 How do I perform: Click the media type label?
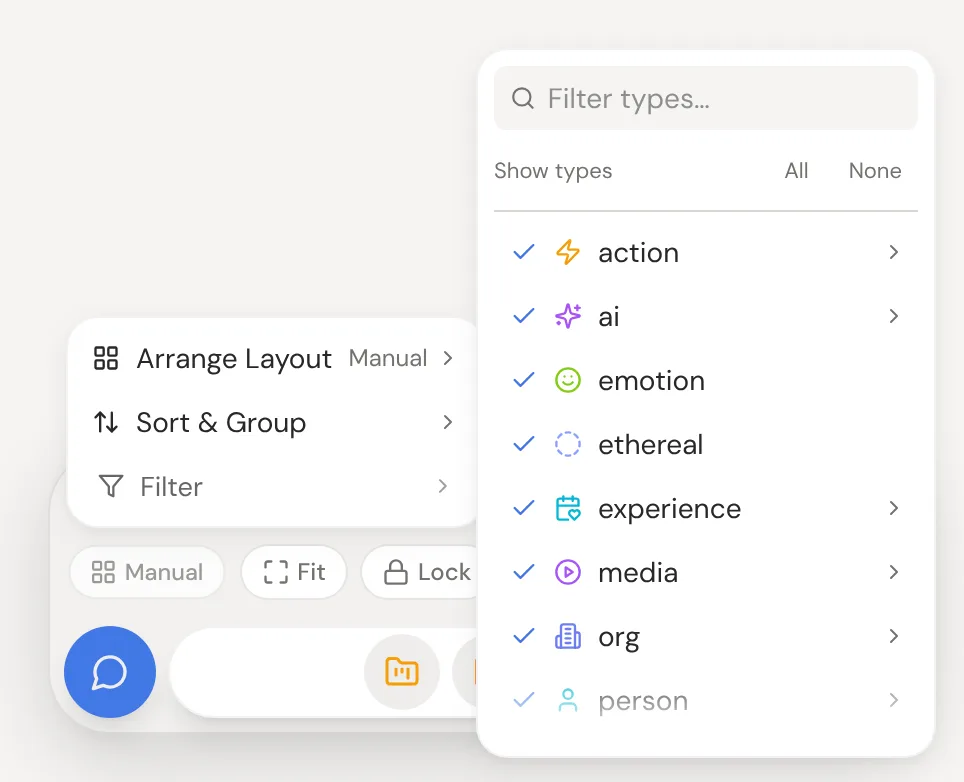tap(638, 572)
